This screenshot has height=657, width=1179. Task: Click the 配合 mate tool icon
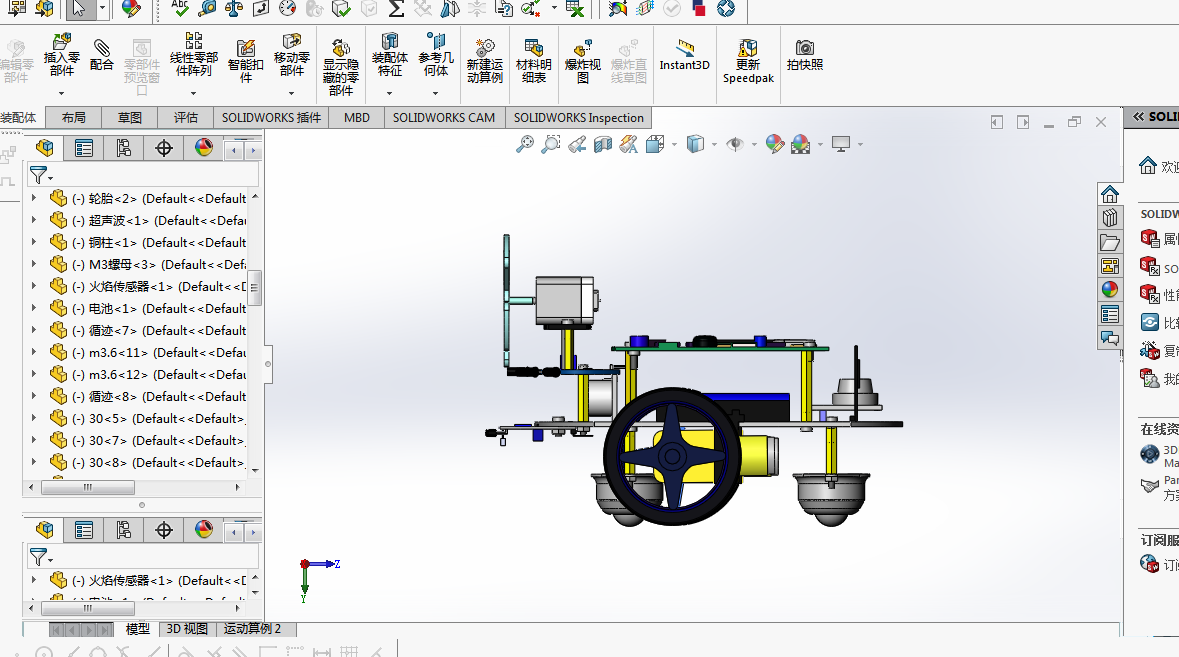101,48
